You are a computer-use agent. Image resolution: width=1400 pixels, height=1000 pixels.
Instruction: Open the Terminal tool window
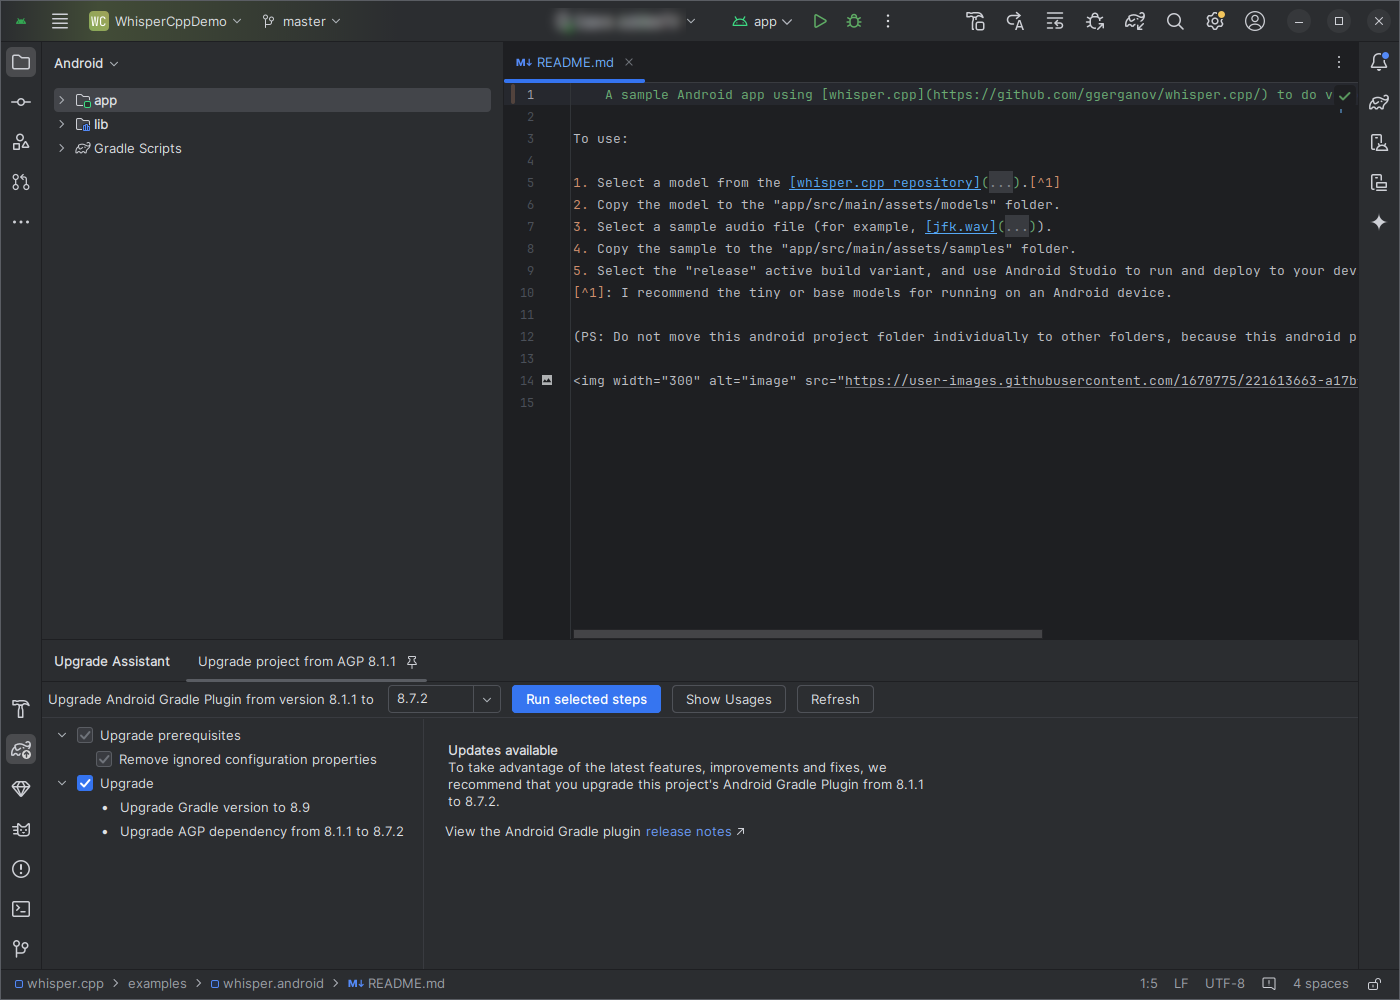click(x=20, y=908)
